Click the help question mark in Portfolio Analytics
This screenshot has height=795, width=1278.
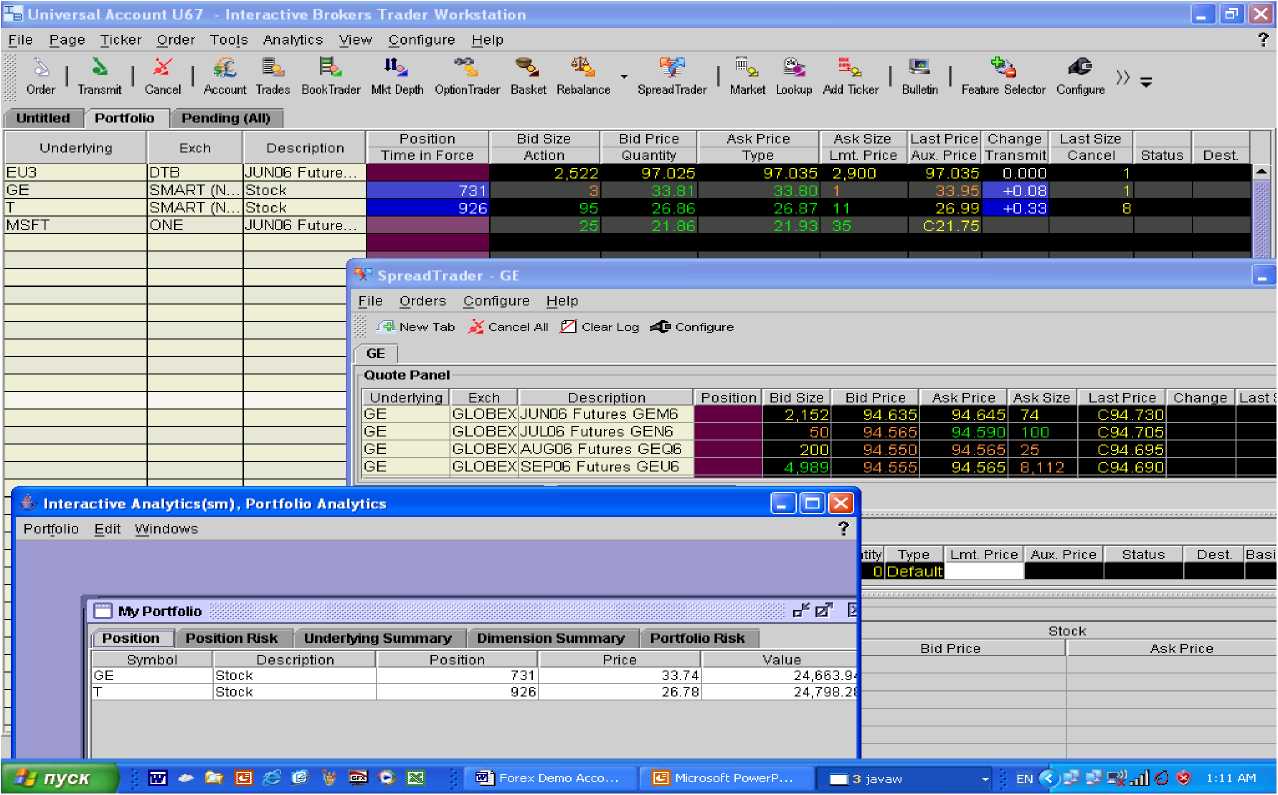843,529
